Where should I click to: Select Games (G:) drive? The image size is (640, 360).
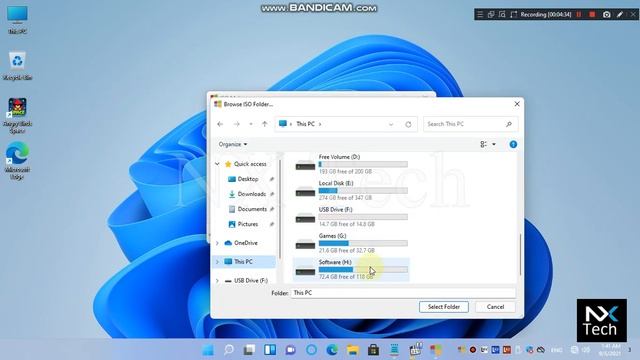(x=351, y=243)
